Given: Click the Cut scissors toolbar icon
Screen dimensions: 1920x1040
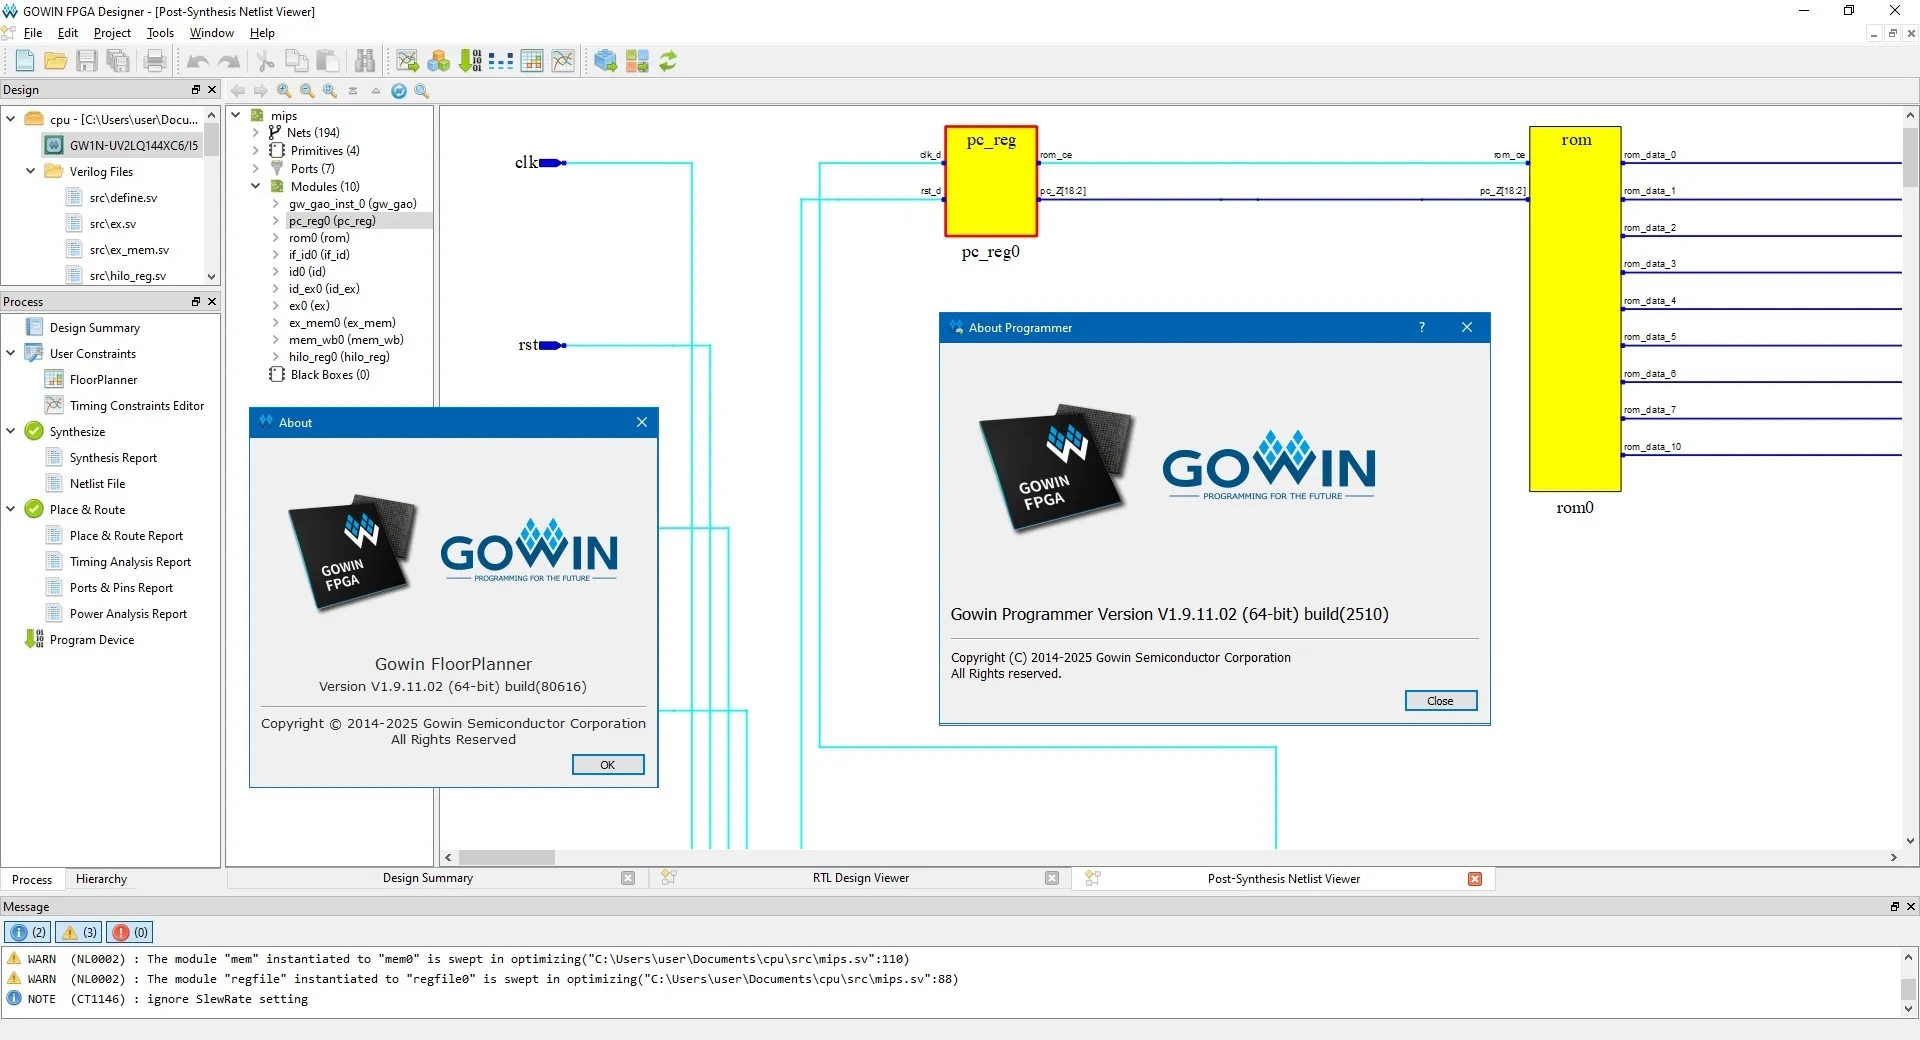Looking at the screenshot, I should click(x=265, y=61).
